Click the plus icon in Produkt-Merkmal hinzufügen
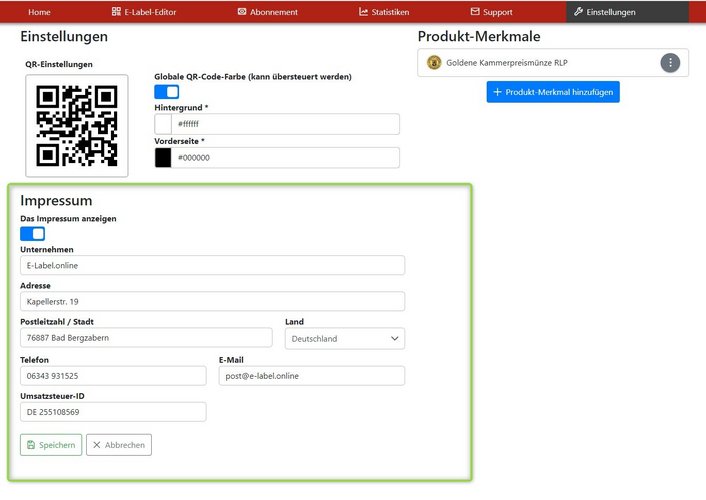The height and width of the screenshot is (500, 706). click(x=497, y=92)
